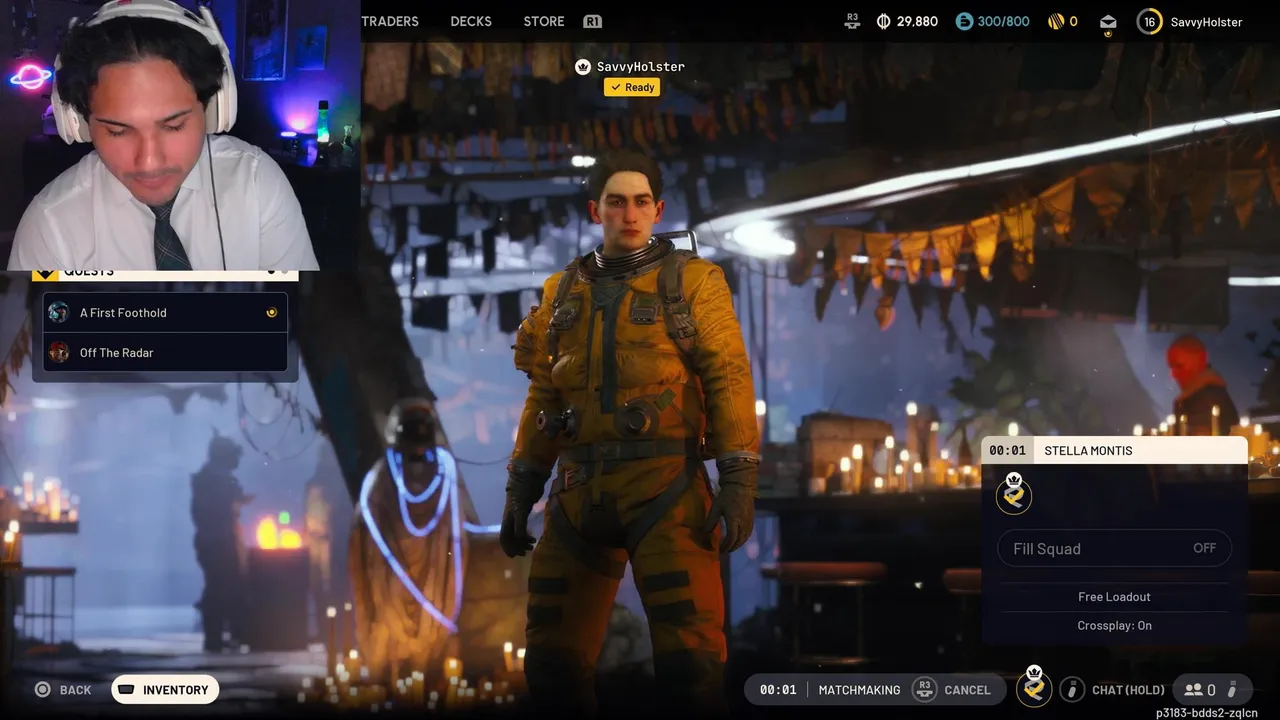
Task: Open the Inventory button
Action: point(165,689)
